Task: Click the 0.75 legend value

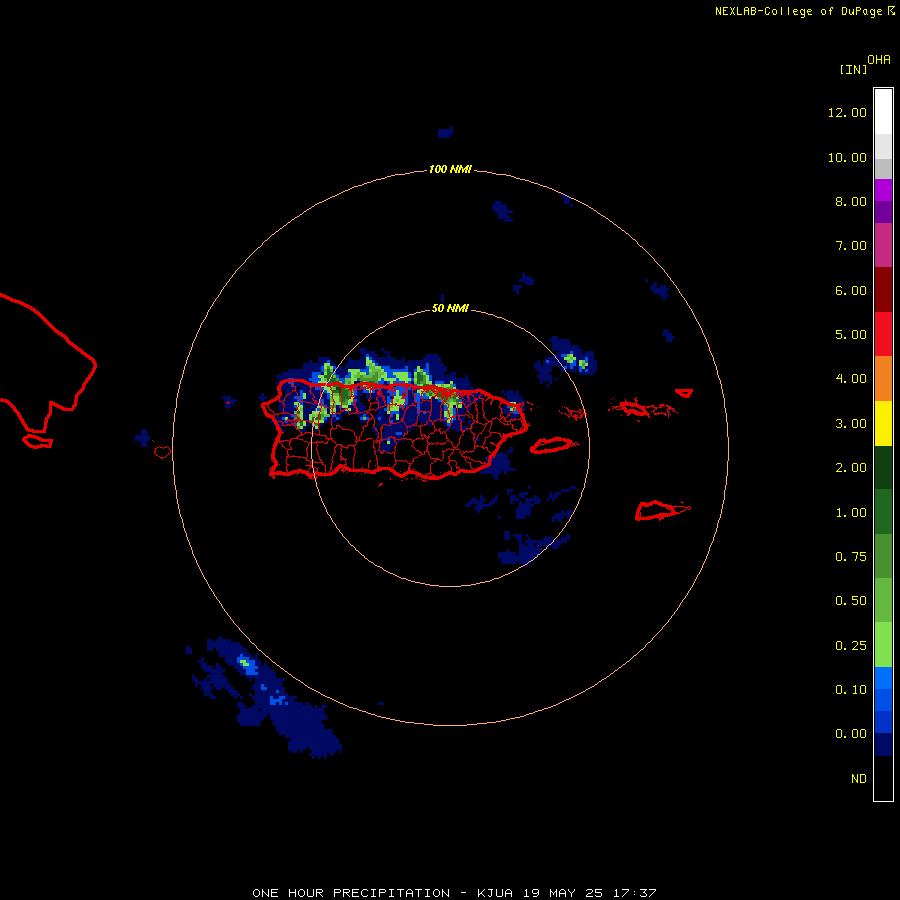Action: click(851, 557)
